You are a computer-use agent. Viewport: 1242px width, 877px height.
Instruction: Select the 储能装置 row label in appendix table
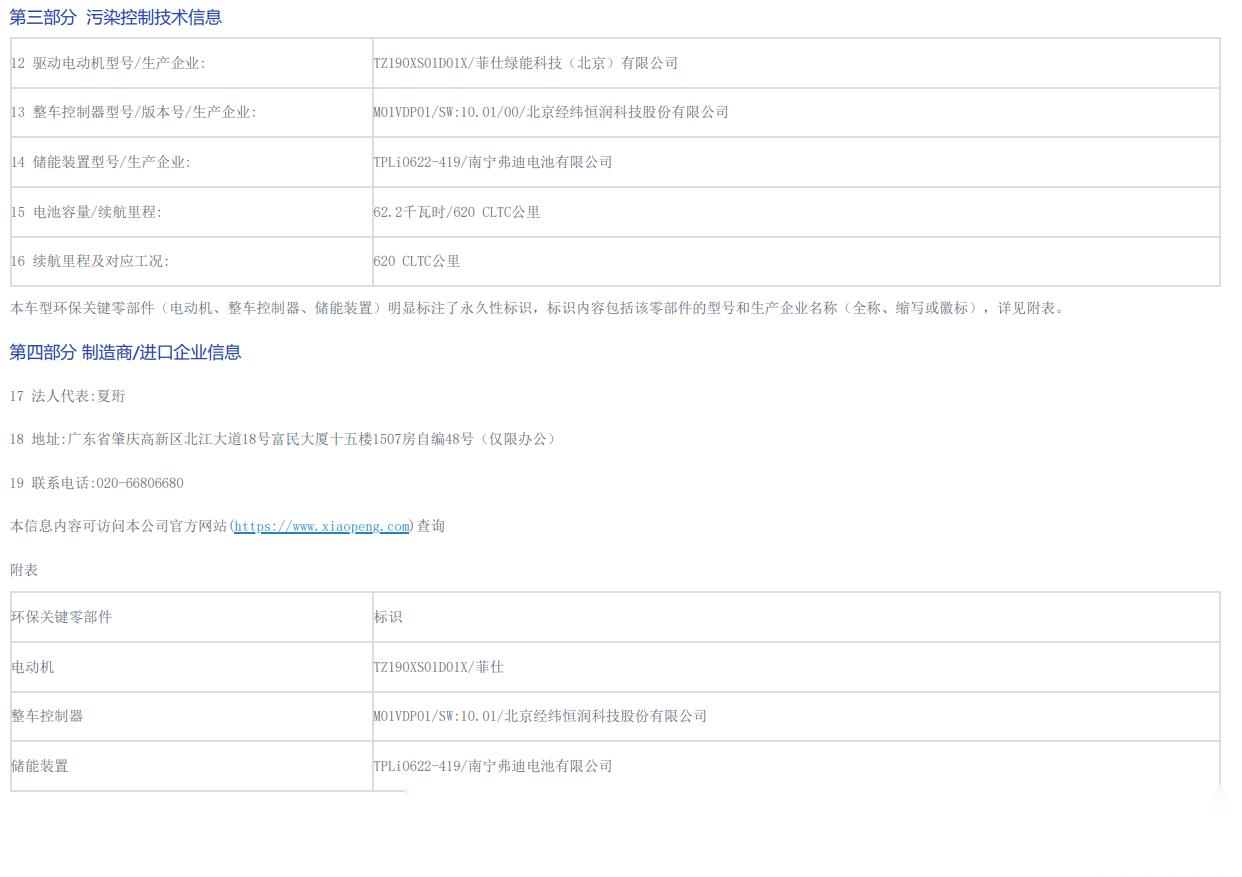click(40, 766)
